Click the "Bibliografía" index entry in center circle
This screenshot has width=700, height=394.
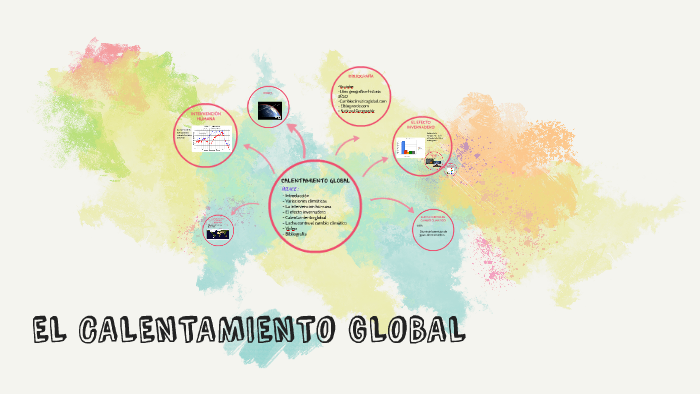pos(295,234)
